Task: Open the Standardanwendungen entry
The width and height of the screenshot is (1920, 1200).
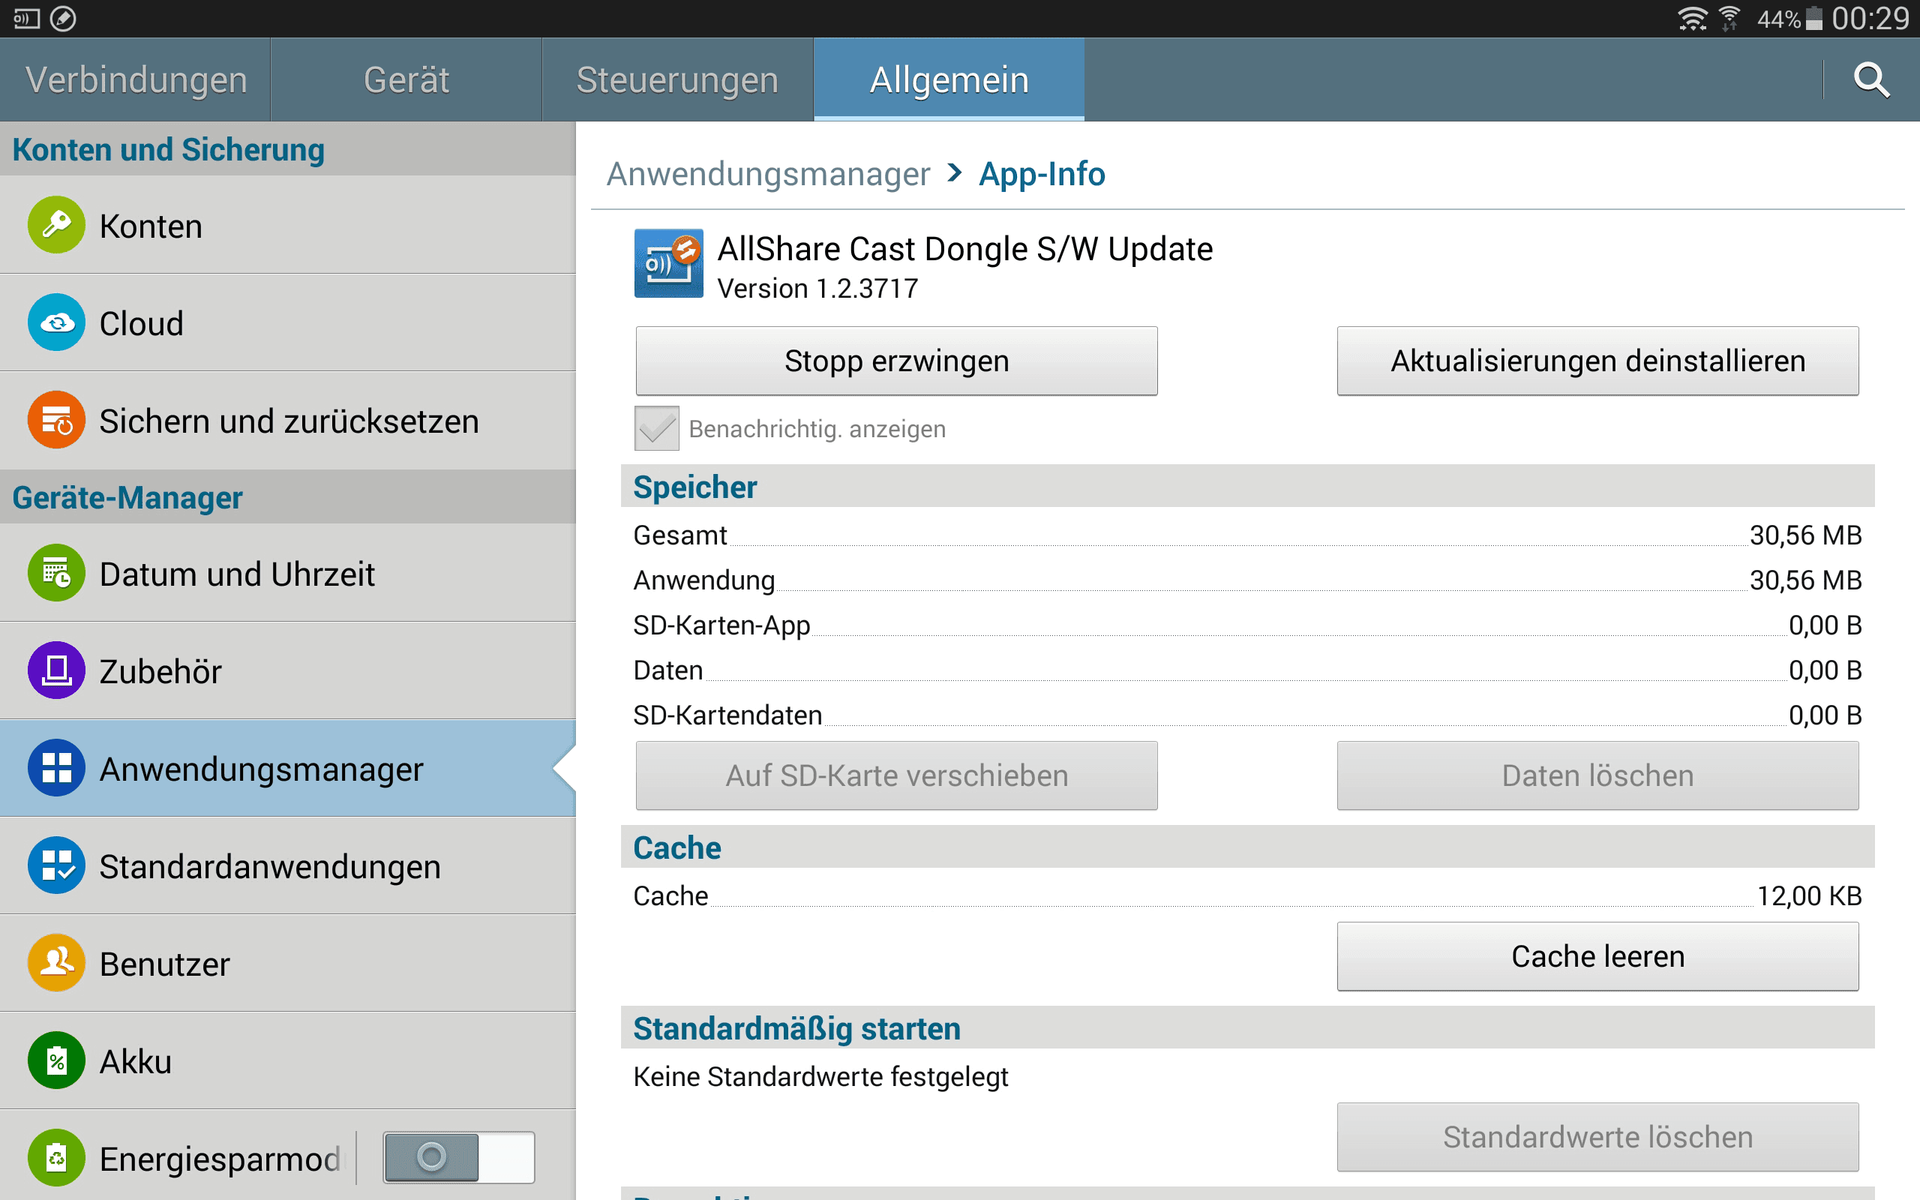Action: (288, 865)
